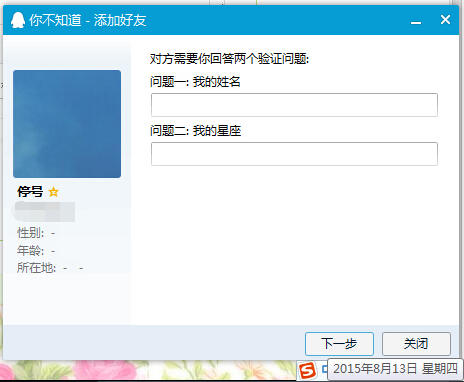Screen dimensions: 464x382
Task: Click the yellow star icon beside 停号
Action: [53, 192]
